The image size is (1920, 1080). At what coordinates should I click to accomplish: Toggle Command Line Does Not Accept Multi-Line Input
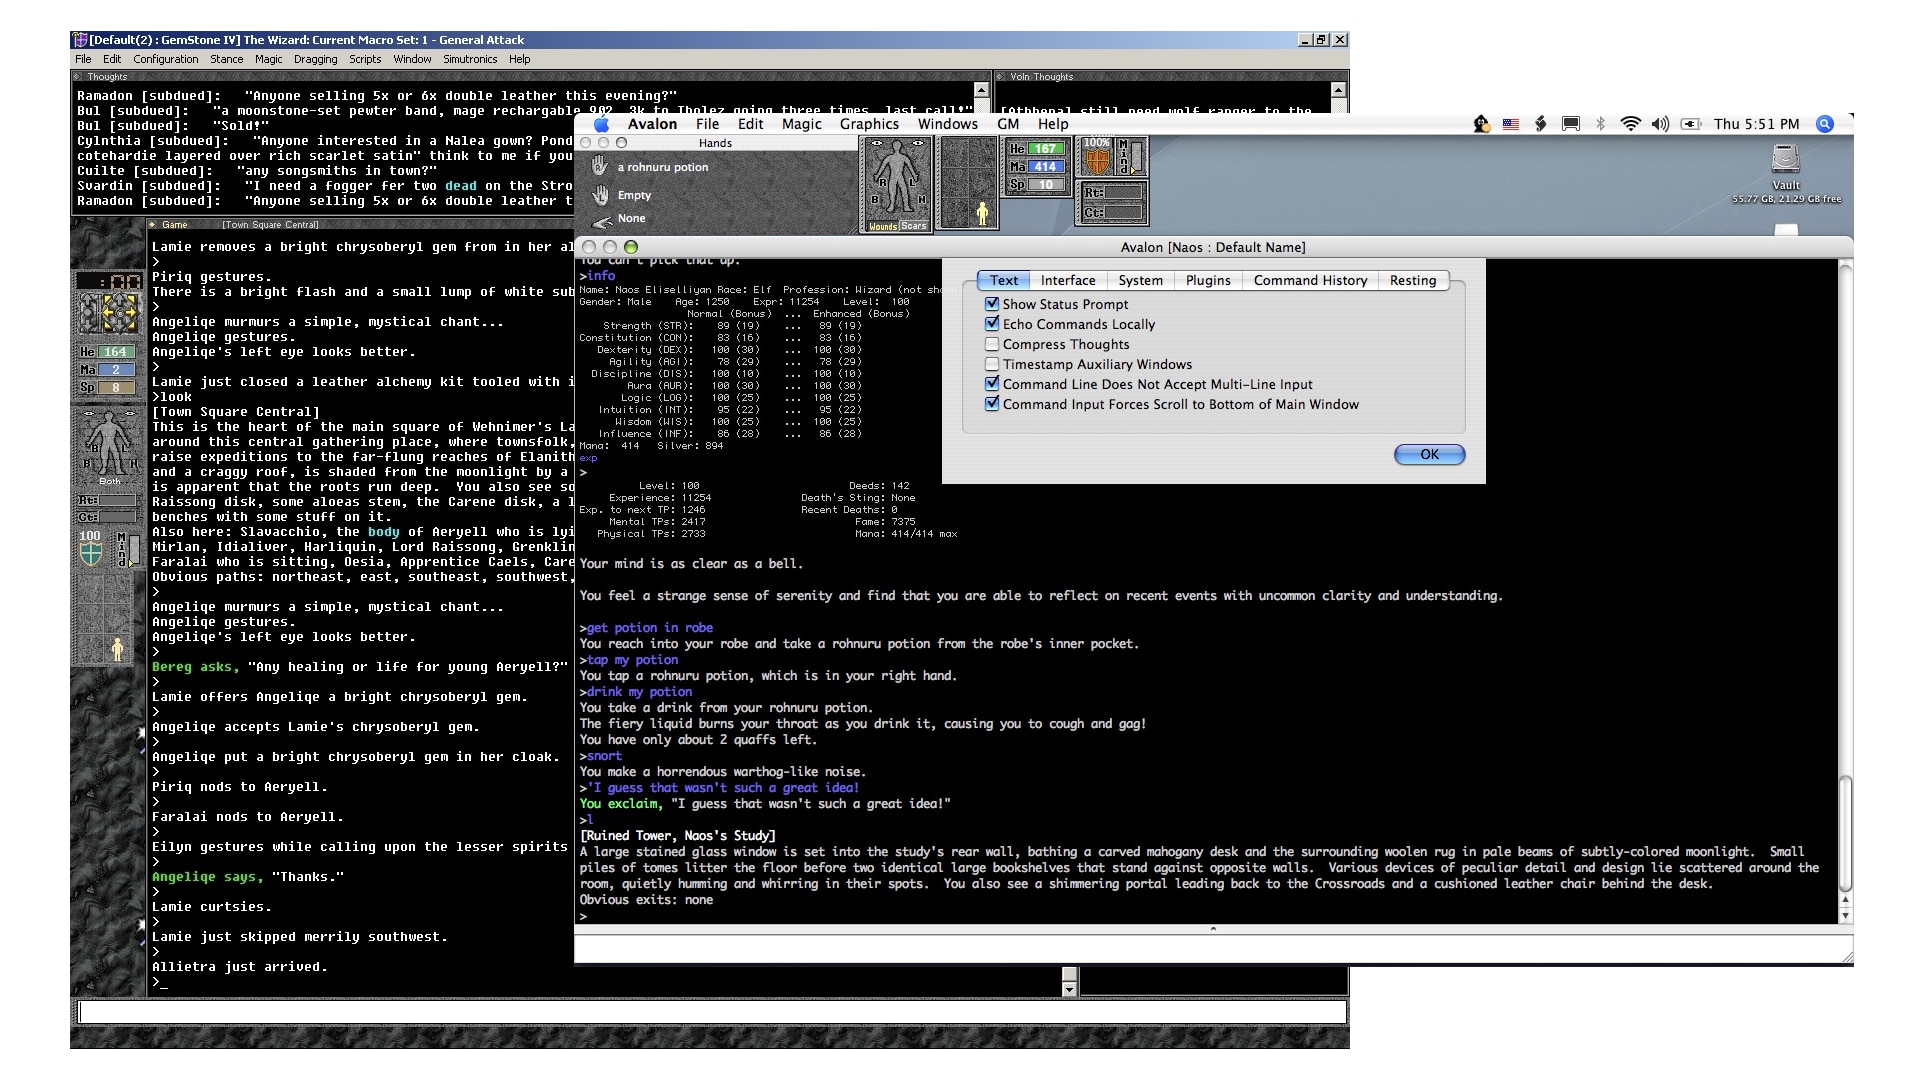992,384
